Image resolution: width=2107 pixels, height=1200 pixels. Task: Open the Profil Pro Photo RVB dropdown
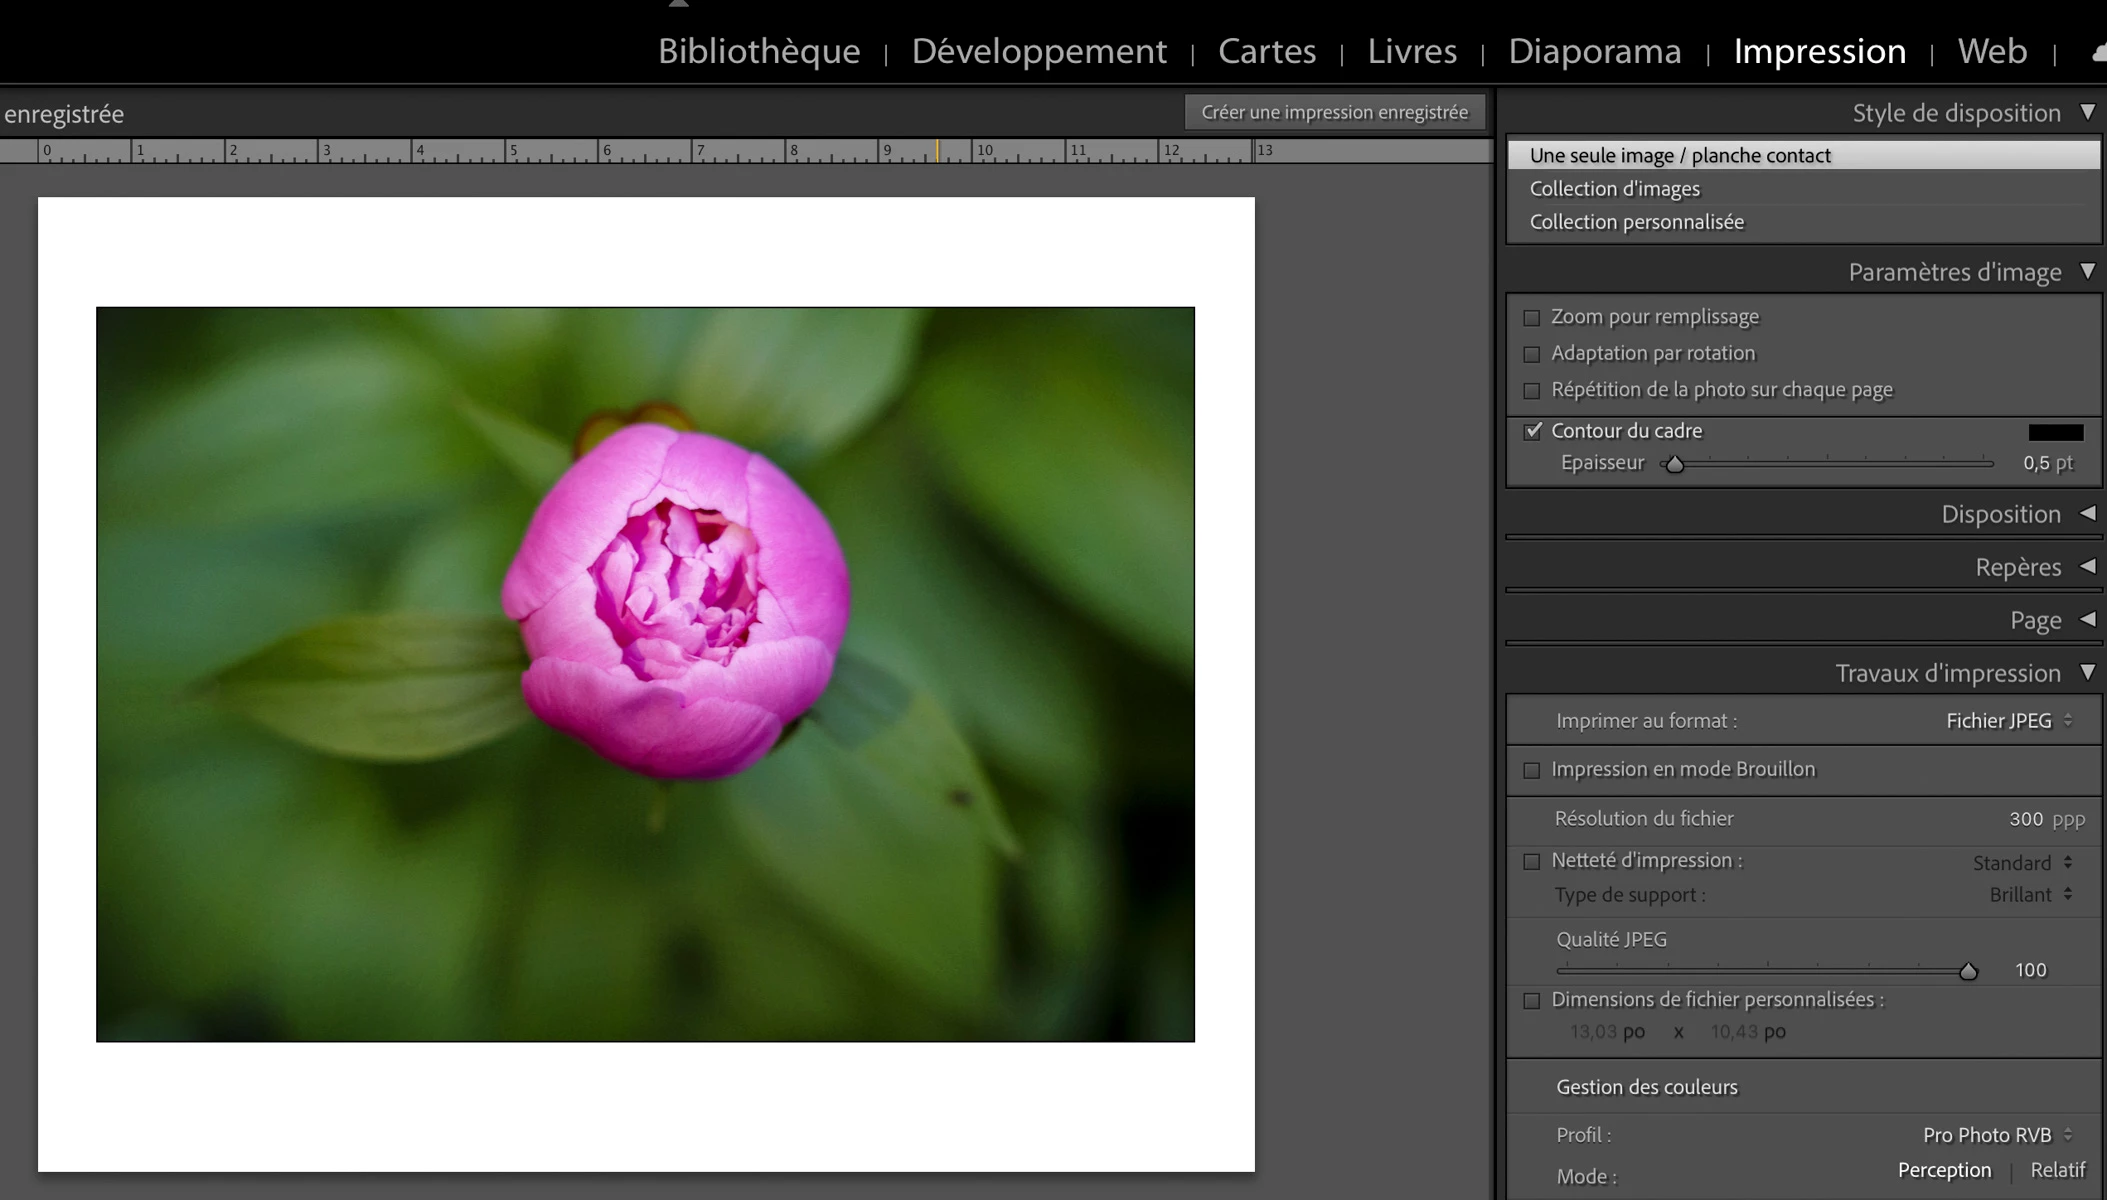coord(1997,1135)
